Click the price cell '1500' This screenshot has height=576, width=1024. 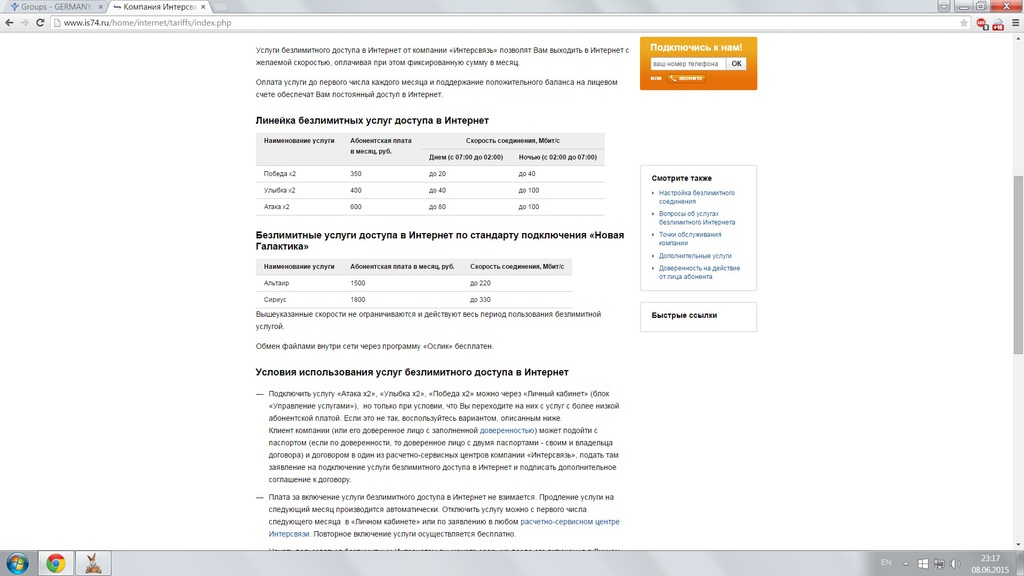[358, 283]
